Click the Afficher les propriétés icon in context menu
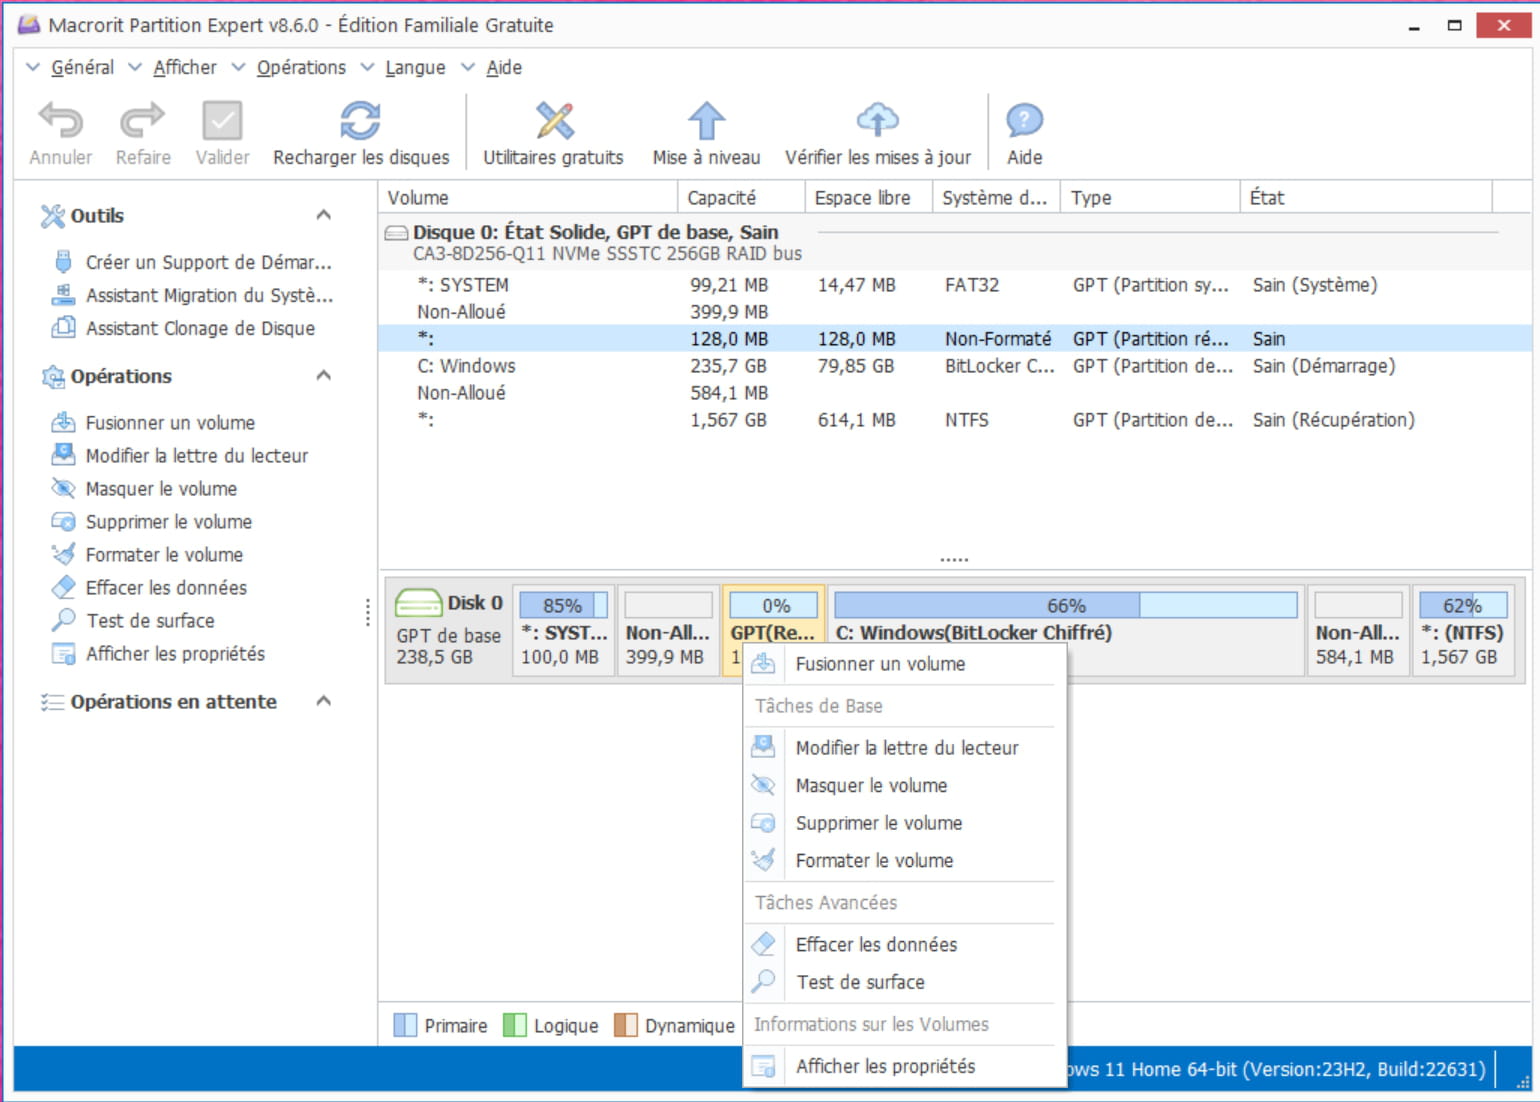Screen dimensions: 1540x1102 pos(763,1066)
